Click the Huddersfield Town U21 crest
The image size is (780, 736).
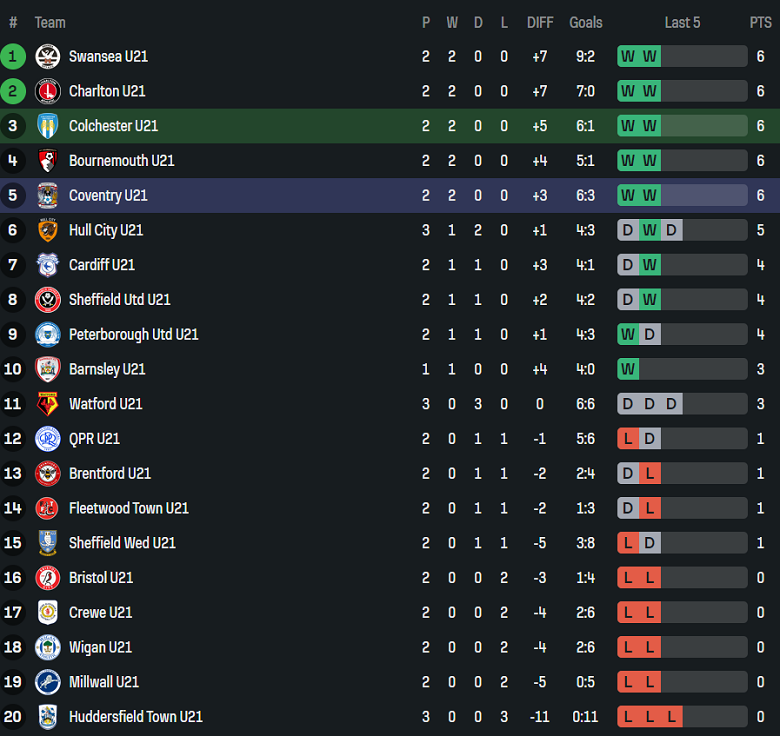click(47, 717)
